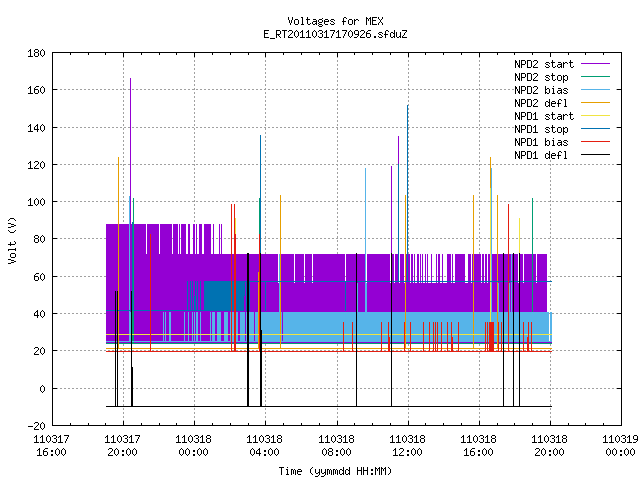Screen dimensions: 640x480
Task: Click the y-axis value 0
Action: pos(42,389)
